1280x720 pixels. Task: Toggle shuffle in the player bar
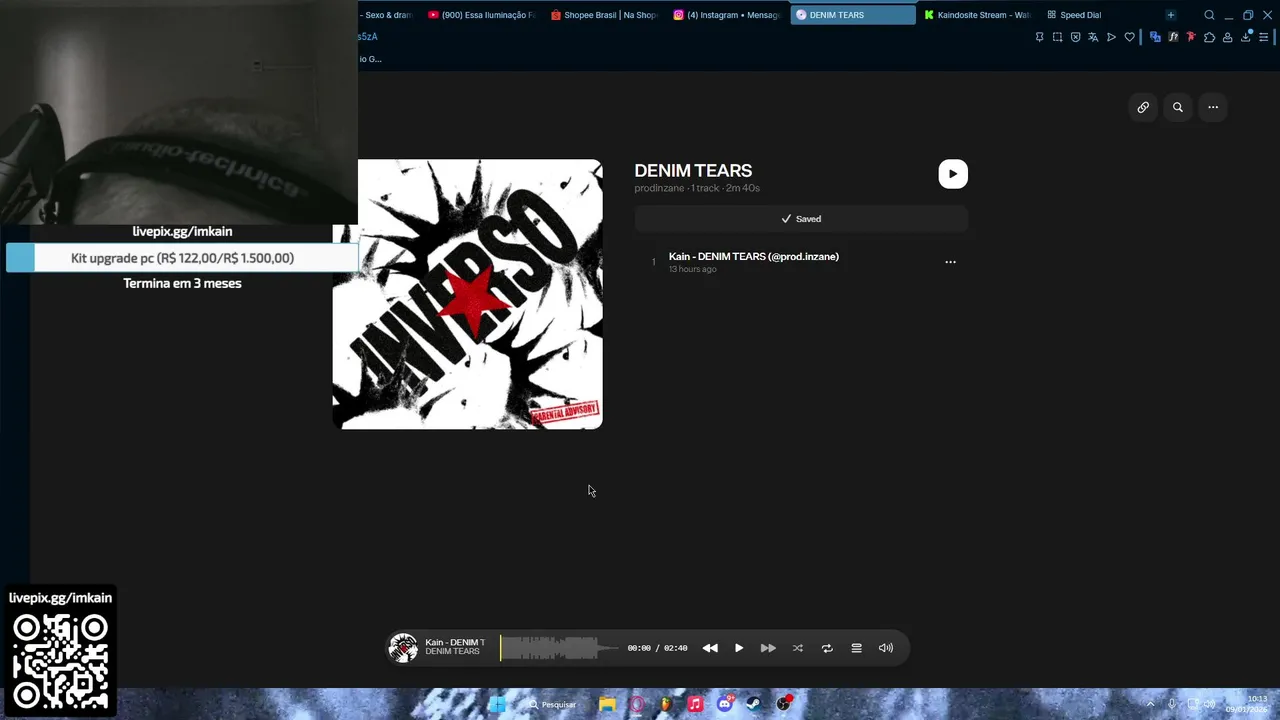click(x=798, y=648)
